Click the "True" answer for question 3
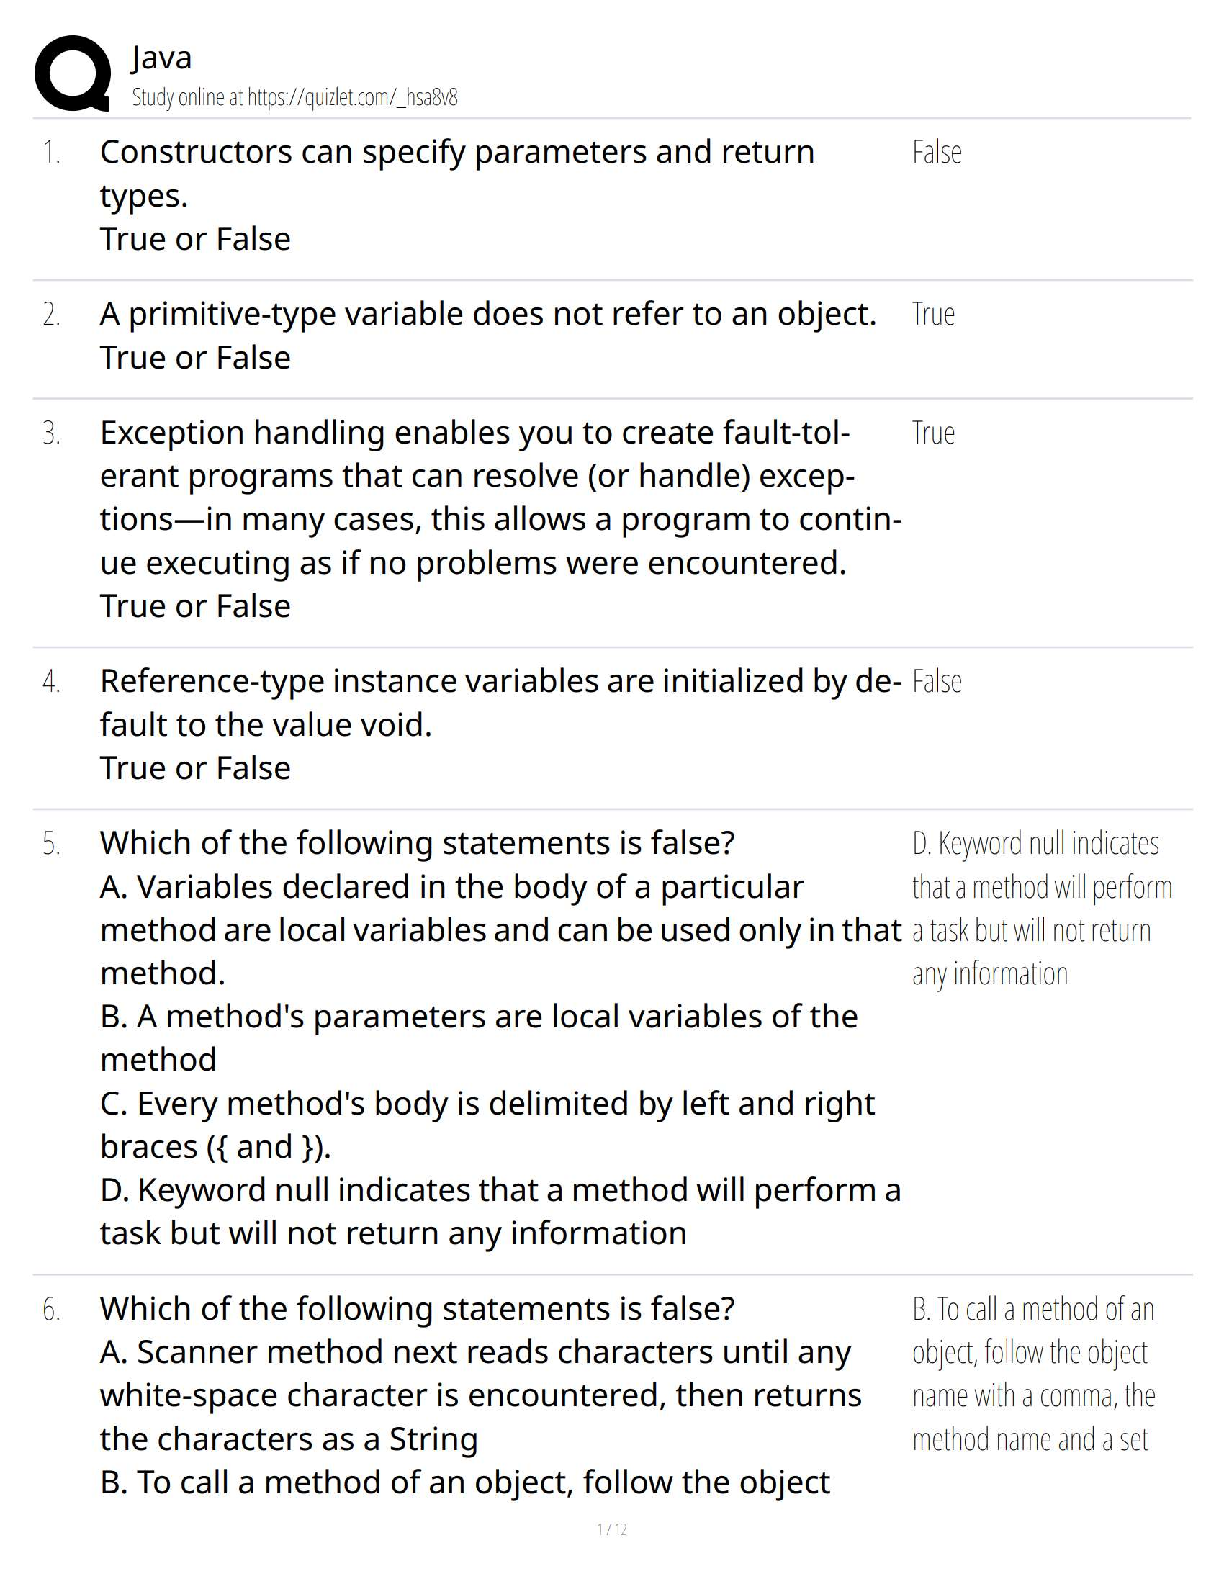 click(x=933, y=433)
